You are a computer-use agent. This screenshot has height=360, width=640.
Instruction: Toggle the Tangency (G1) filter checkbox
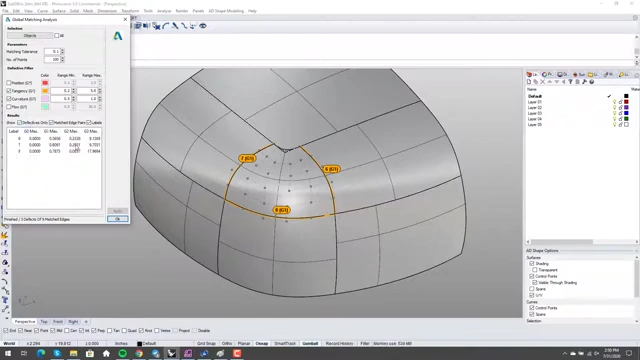click(9, 91)
